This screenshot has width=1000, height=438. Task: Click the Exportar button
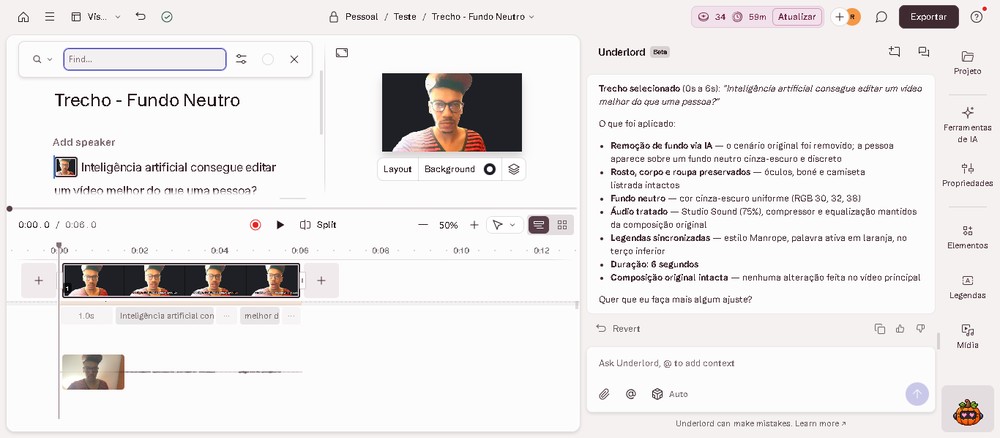point(929,17)
